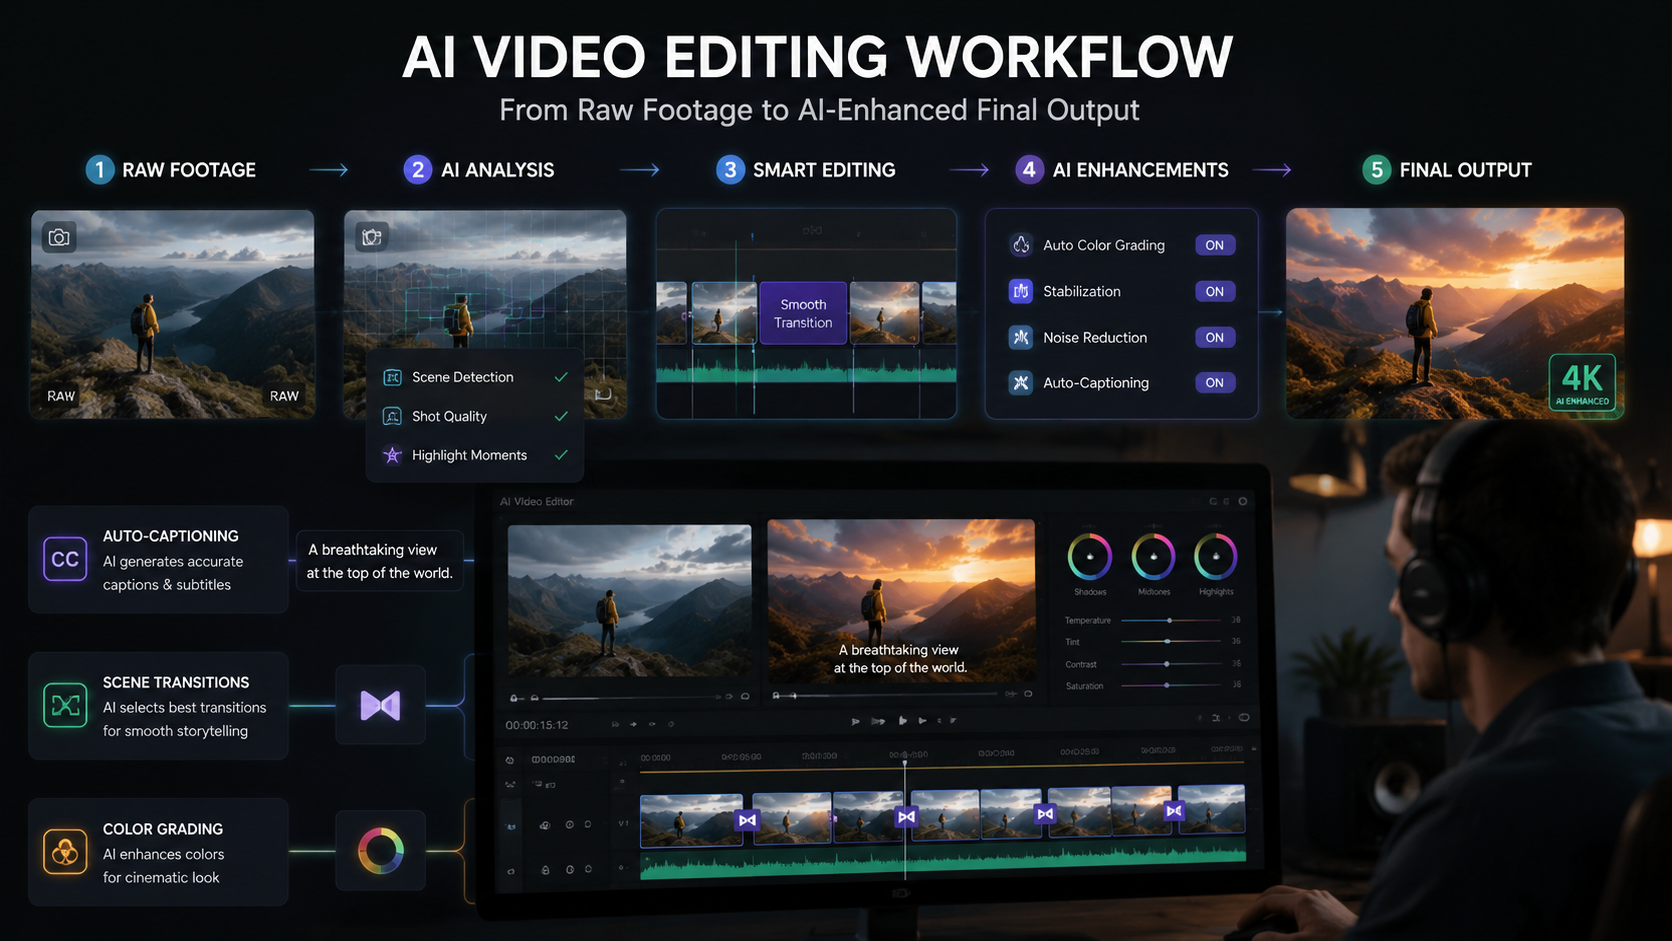
Task: Click the "AI Video Editor" window title
Action: click(537, 502)
